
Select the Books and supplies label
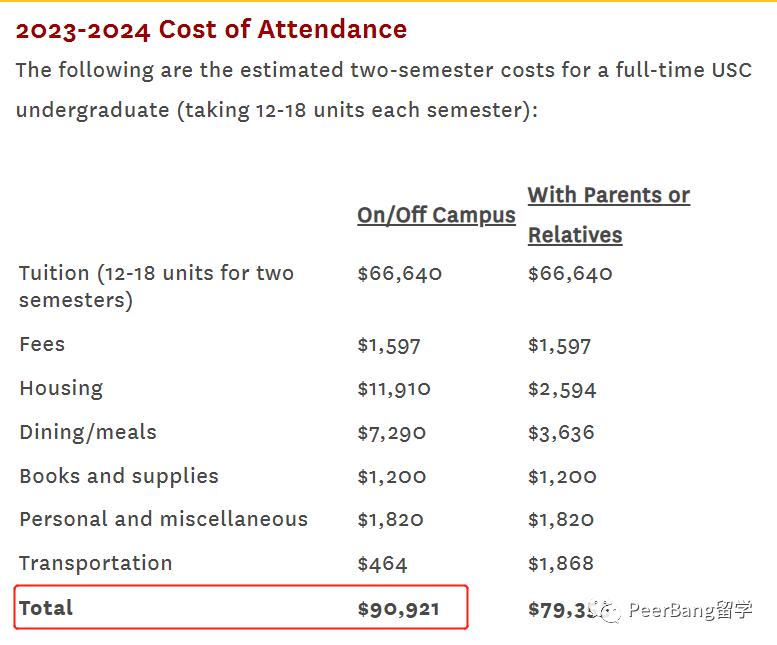(119, 476)
